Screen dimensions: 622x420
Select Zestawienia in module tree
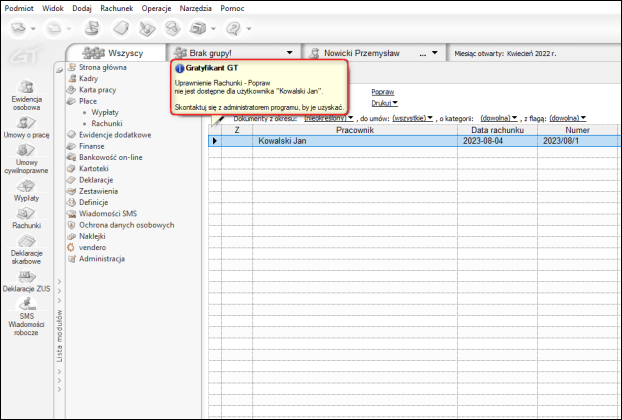click(98, 191)
